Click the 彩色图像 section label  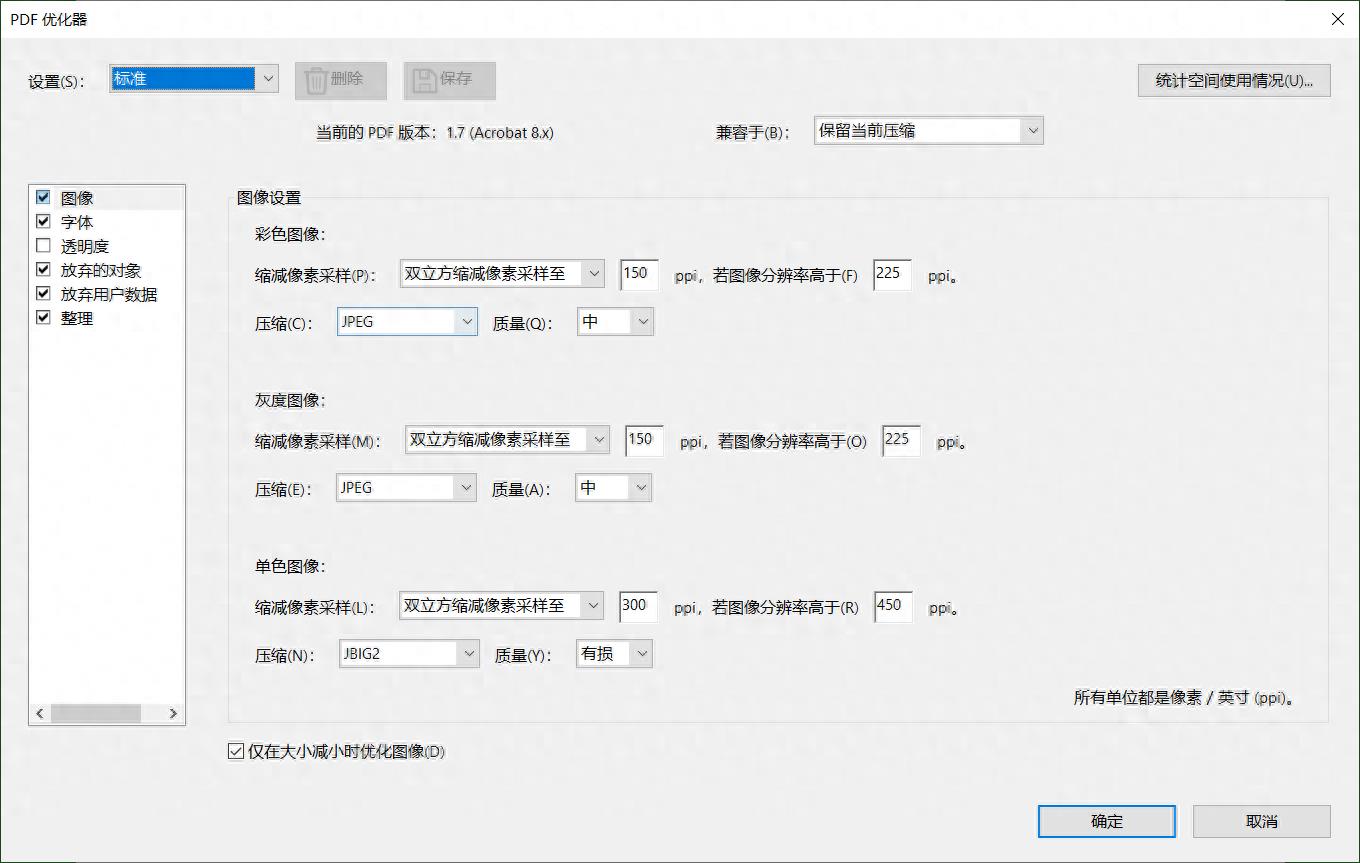pos(291,235)
